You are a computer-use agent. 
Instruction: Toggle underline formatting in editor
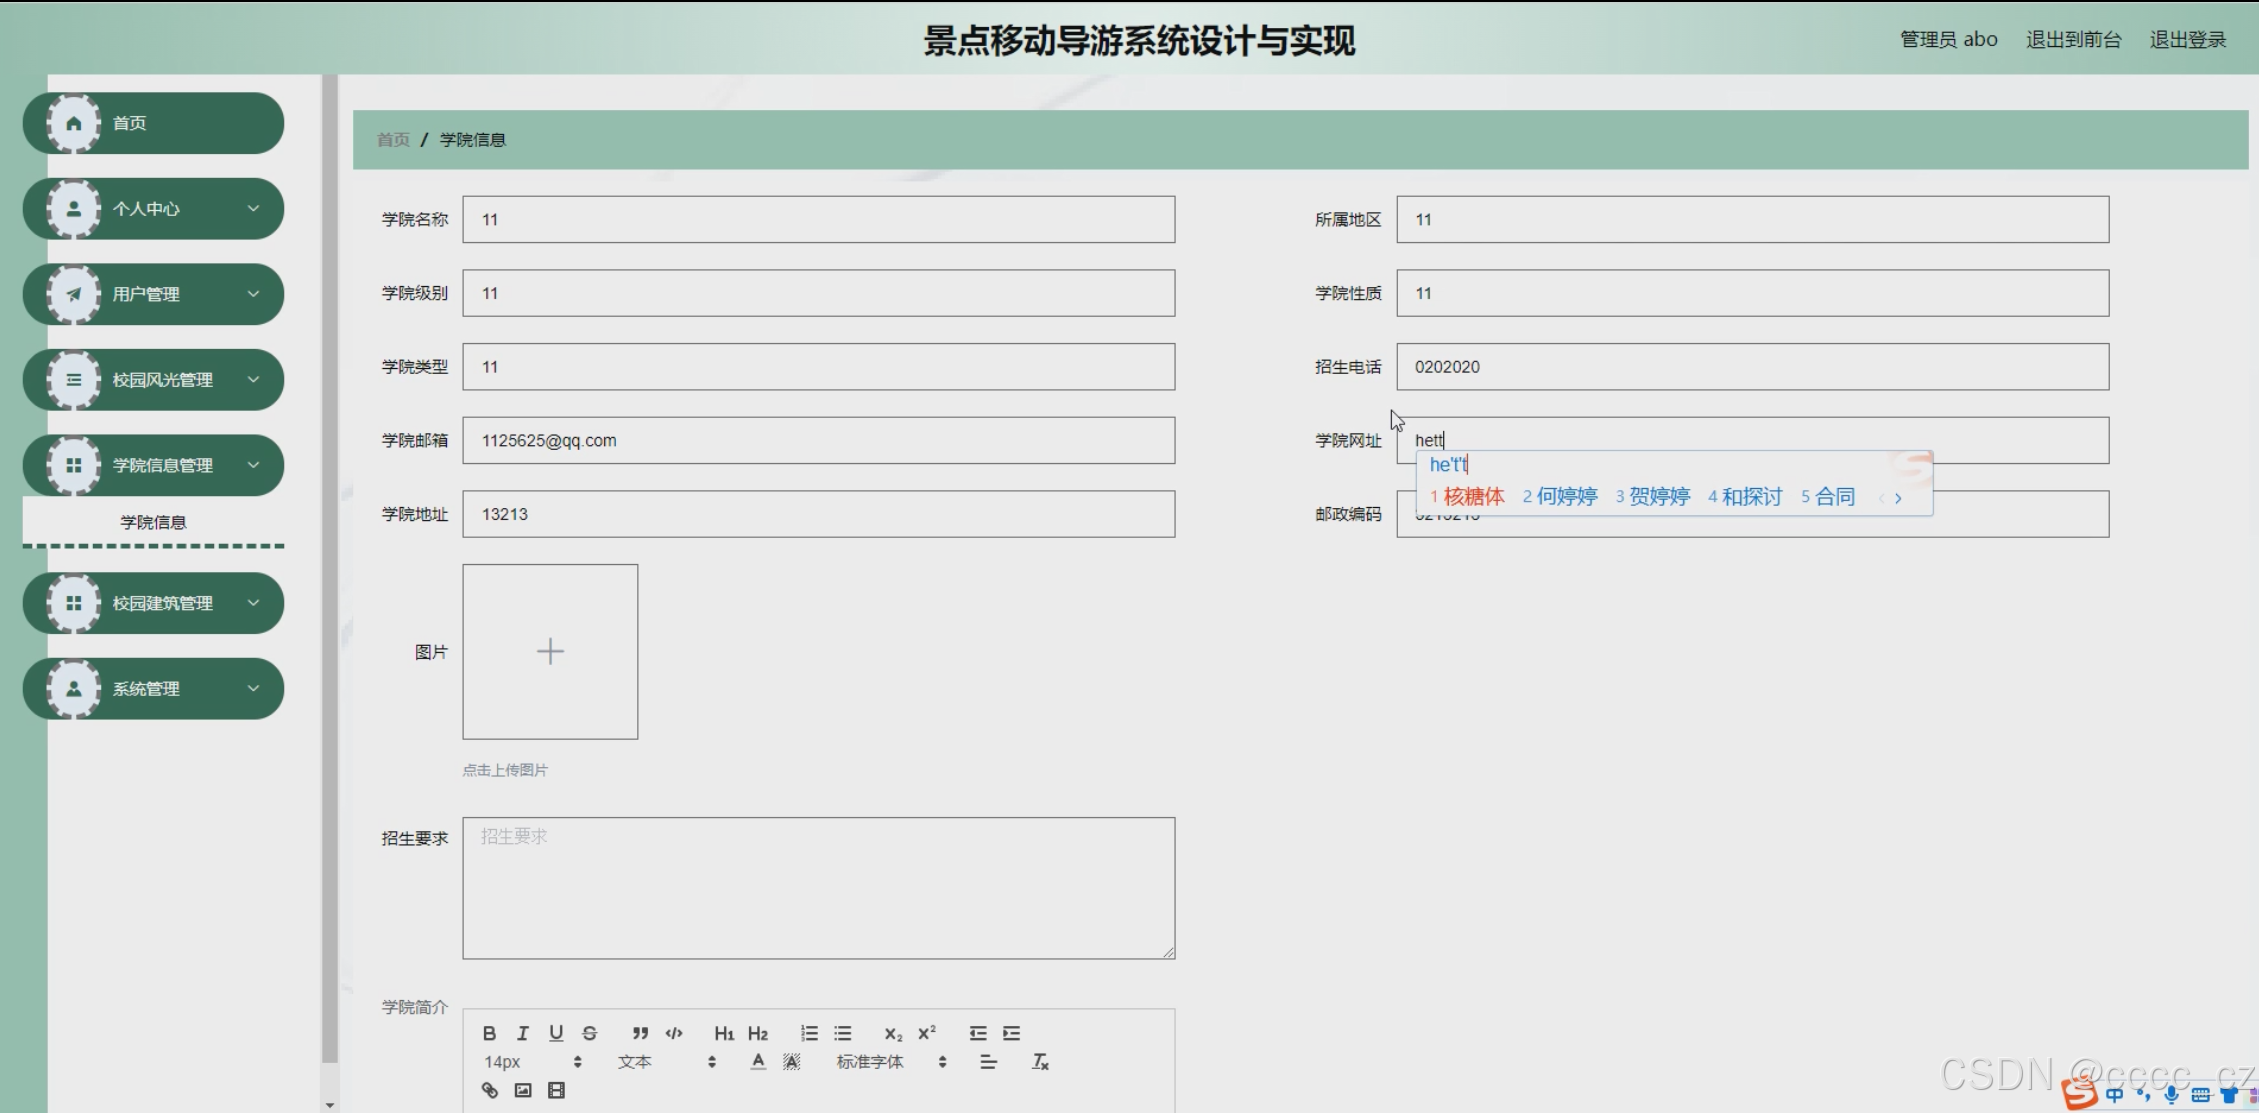pyautogui.click(x=556, y=1033)
